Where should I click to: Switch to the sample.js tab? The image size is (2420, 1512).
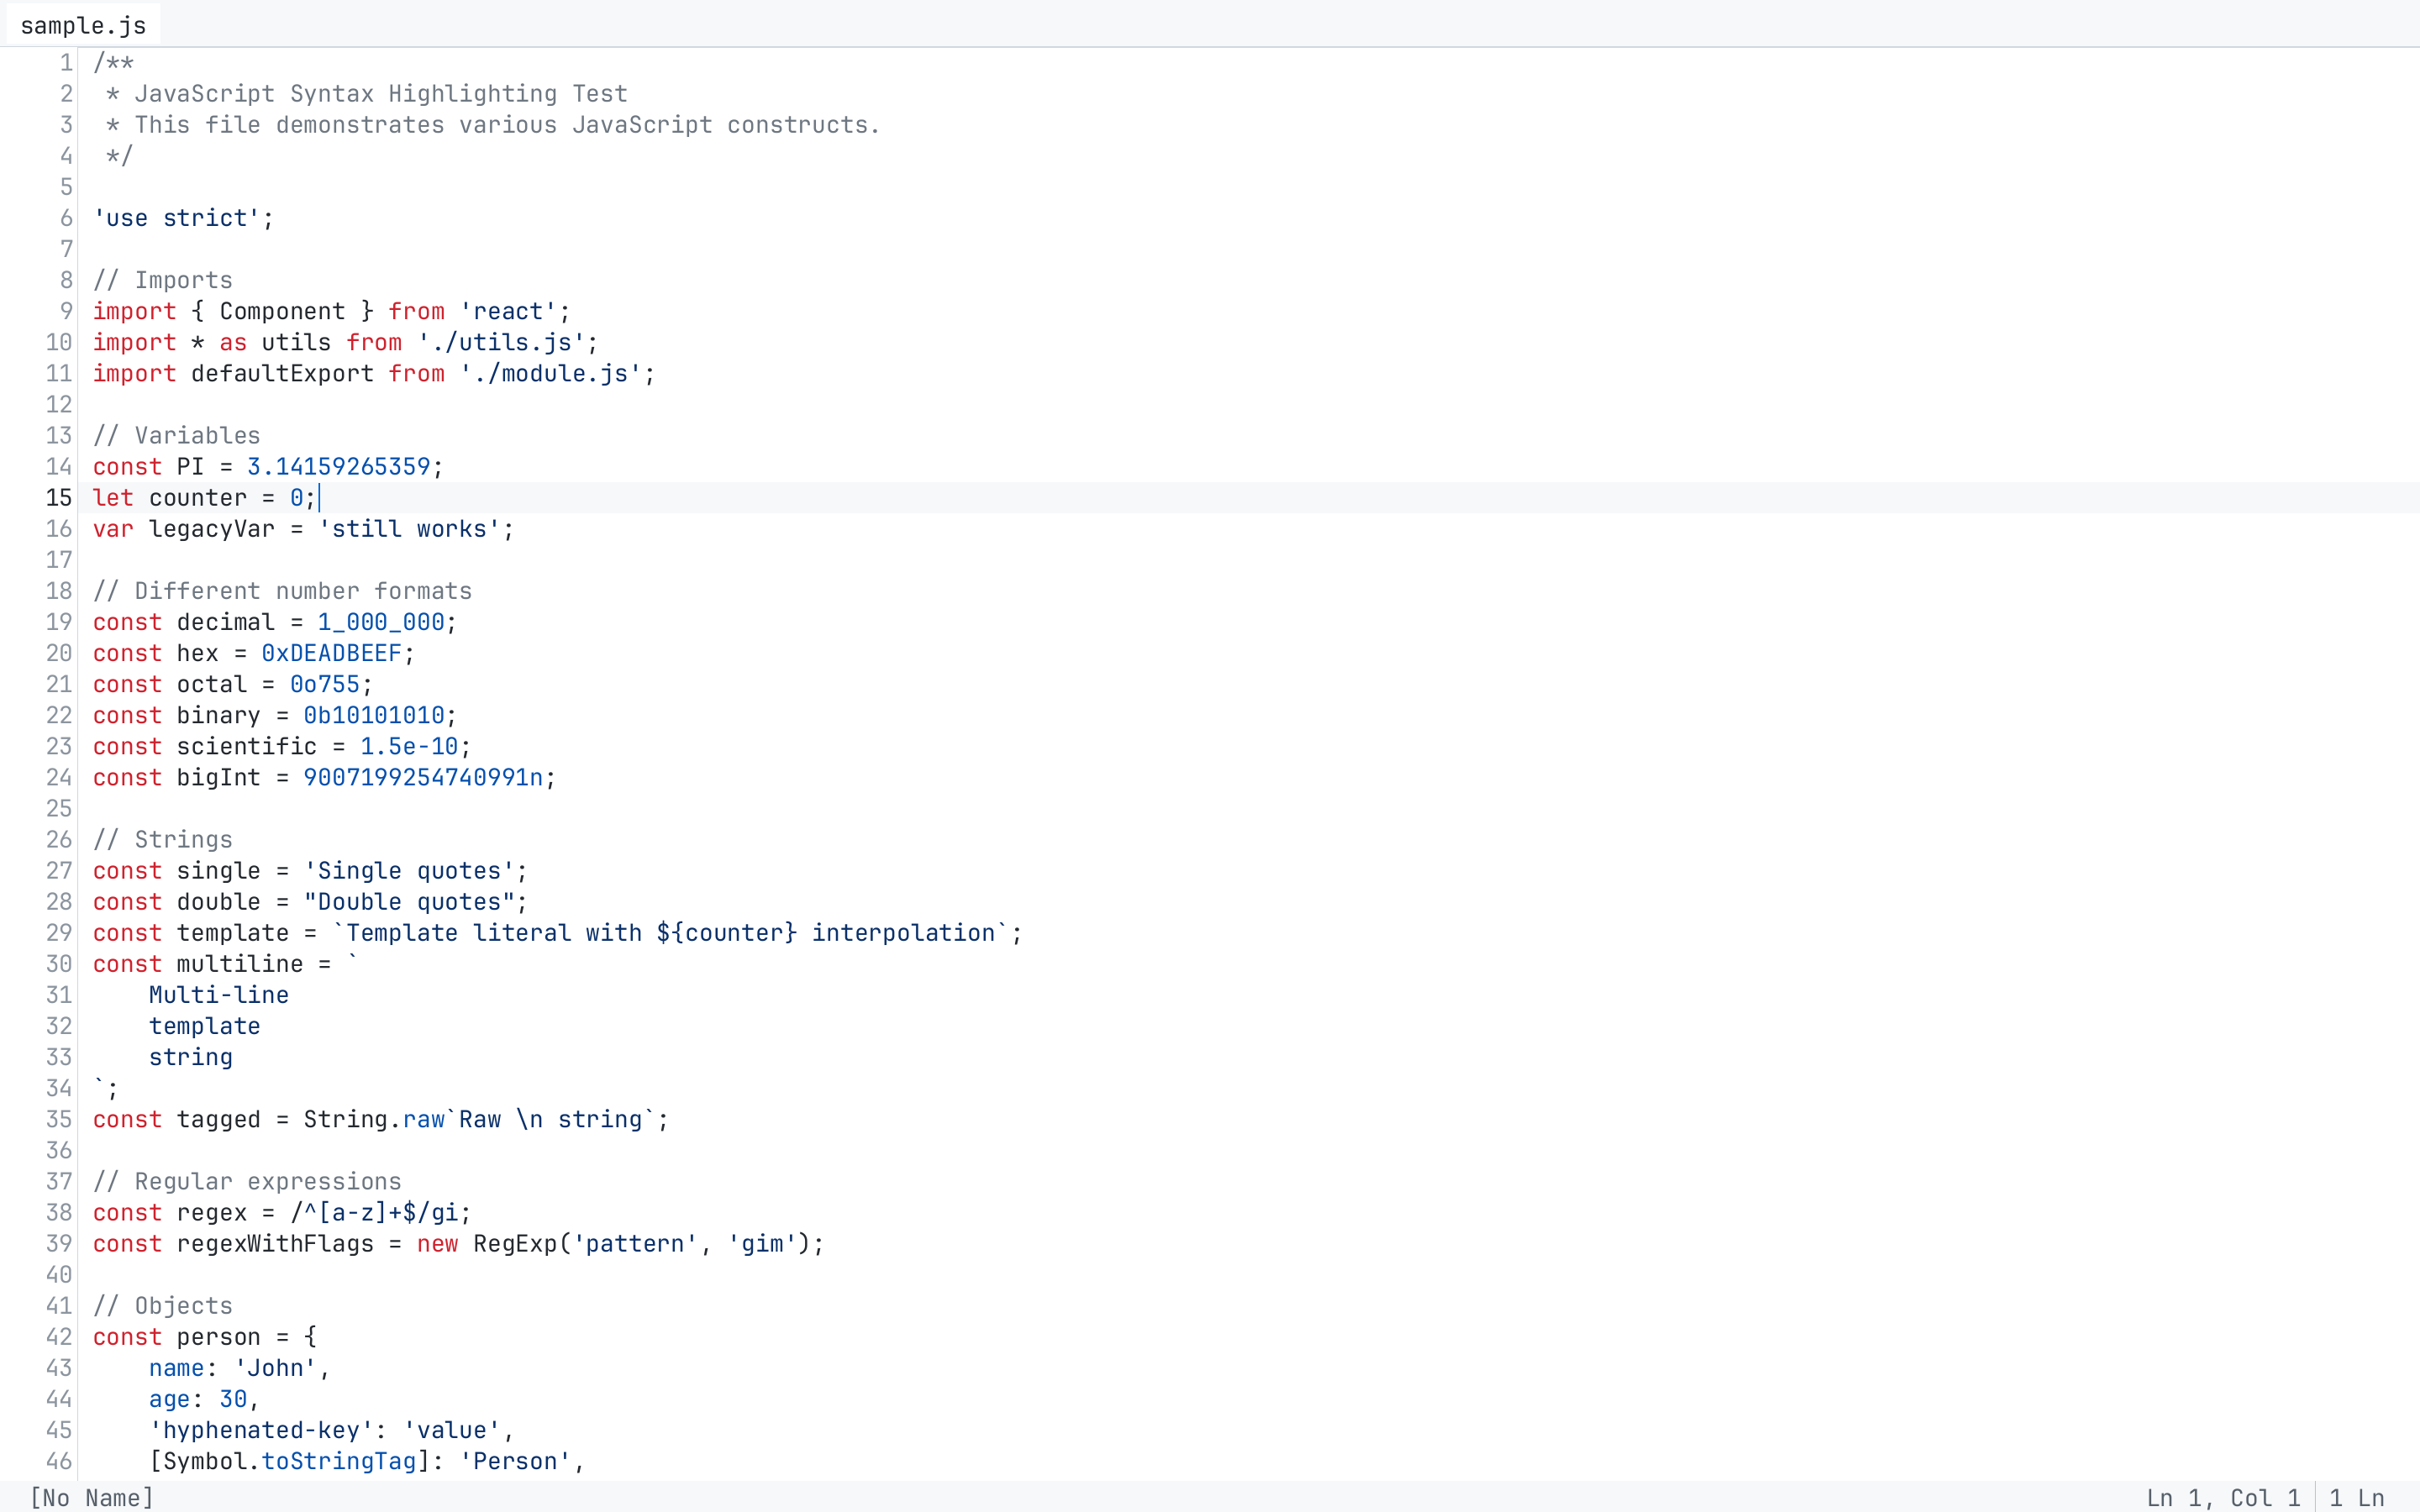(83, 24)
